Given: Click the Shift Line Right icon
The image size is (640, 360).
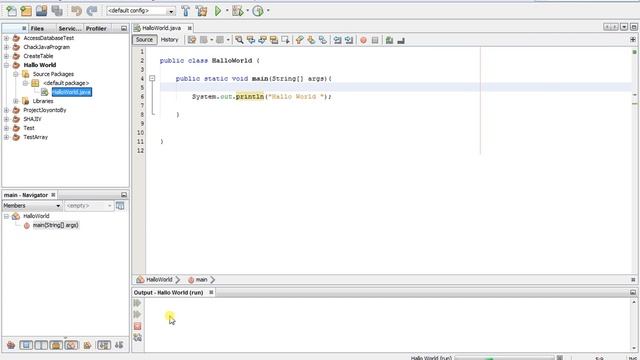Looking at the screenshot, I should (x=349, y=40).
